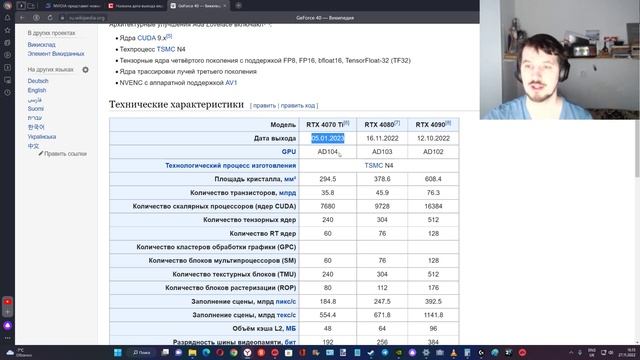The image size is (640, 360).
Task: Open the Элемент Викиданных link
Action: (x=56, y=53)
